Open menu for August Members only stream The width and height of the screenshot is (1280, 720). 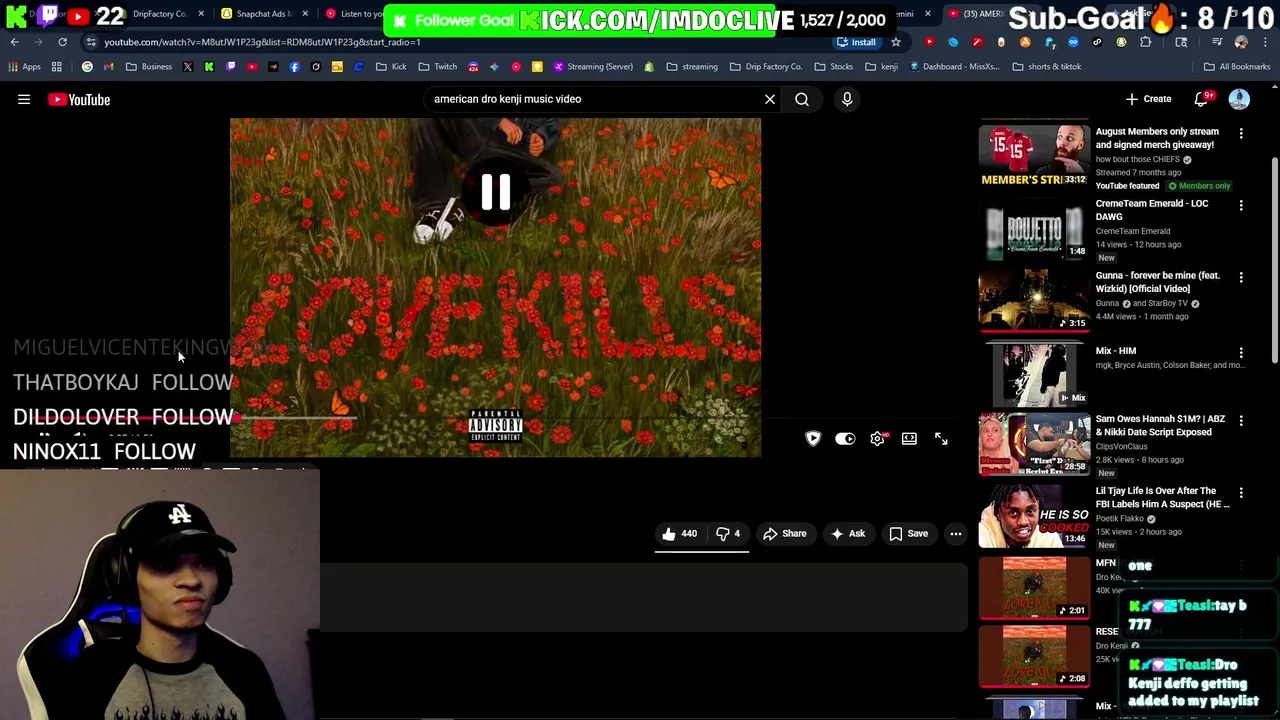[1241, 133]
